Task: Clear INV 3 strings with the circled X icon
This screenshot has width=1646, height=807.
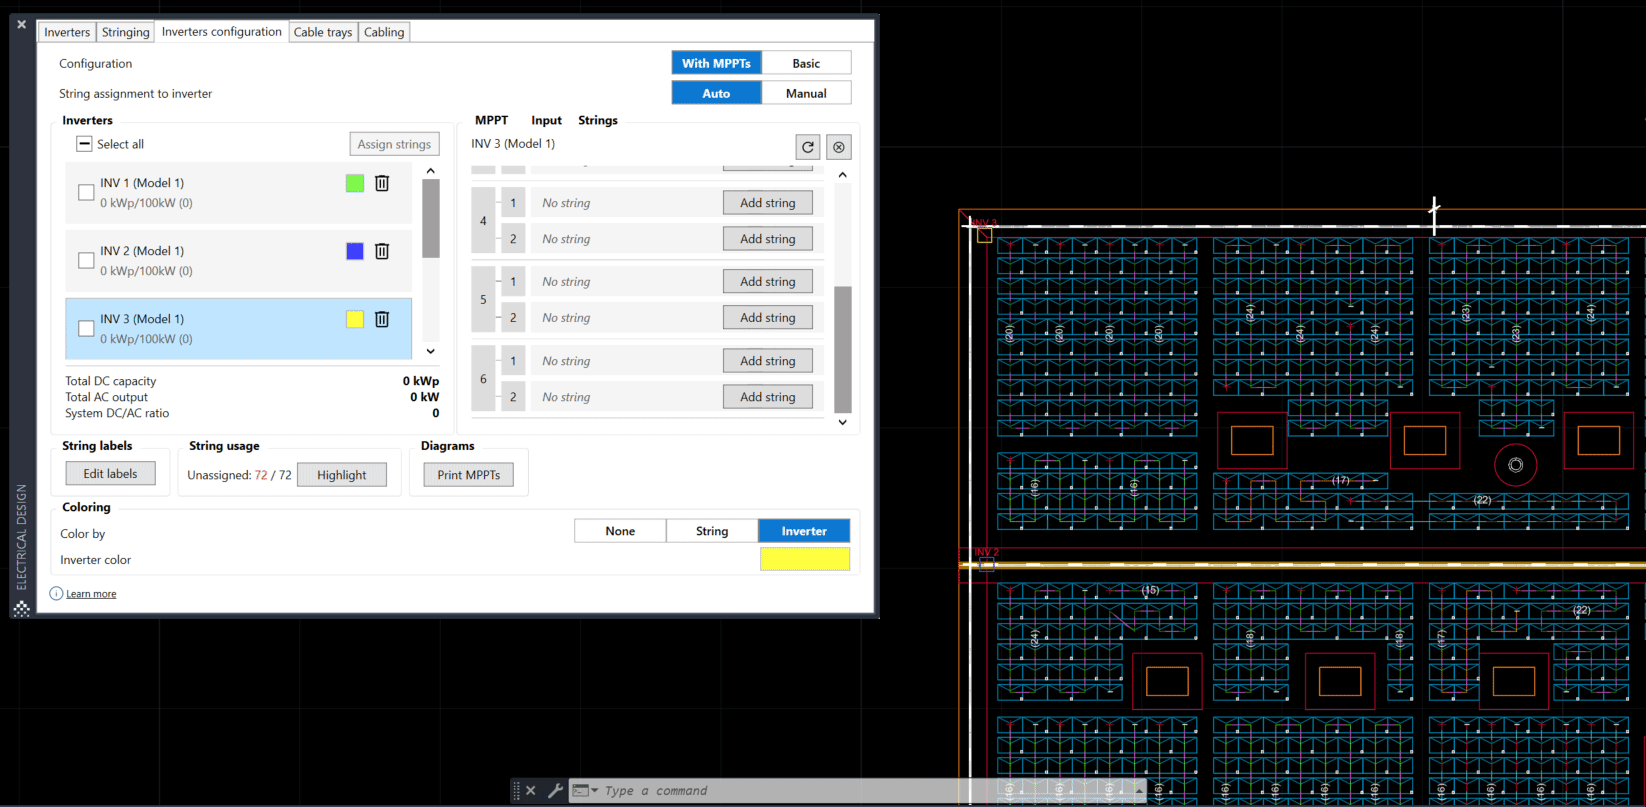Action: [x=839, y=147]
